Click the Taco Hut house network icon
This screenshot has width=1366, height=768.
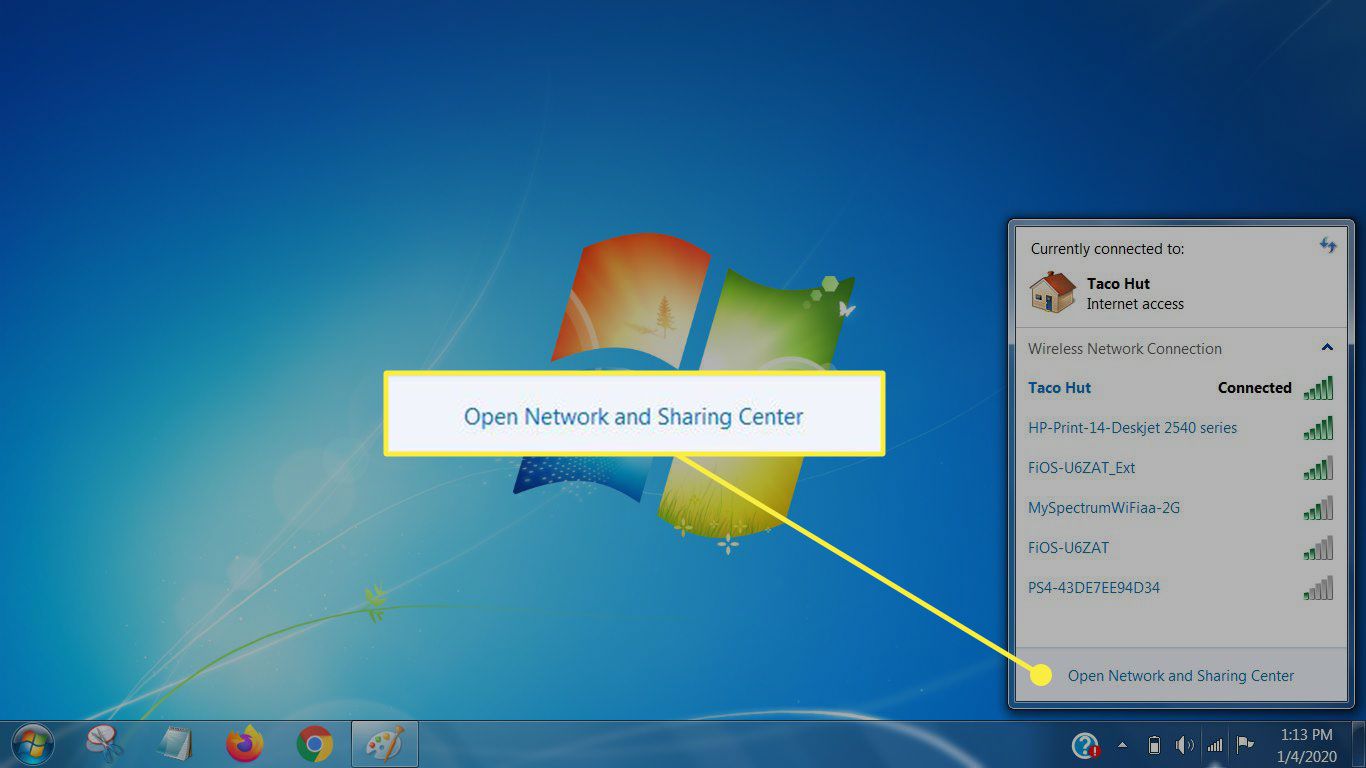[x=1052, y=292]
